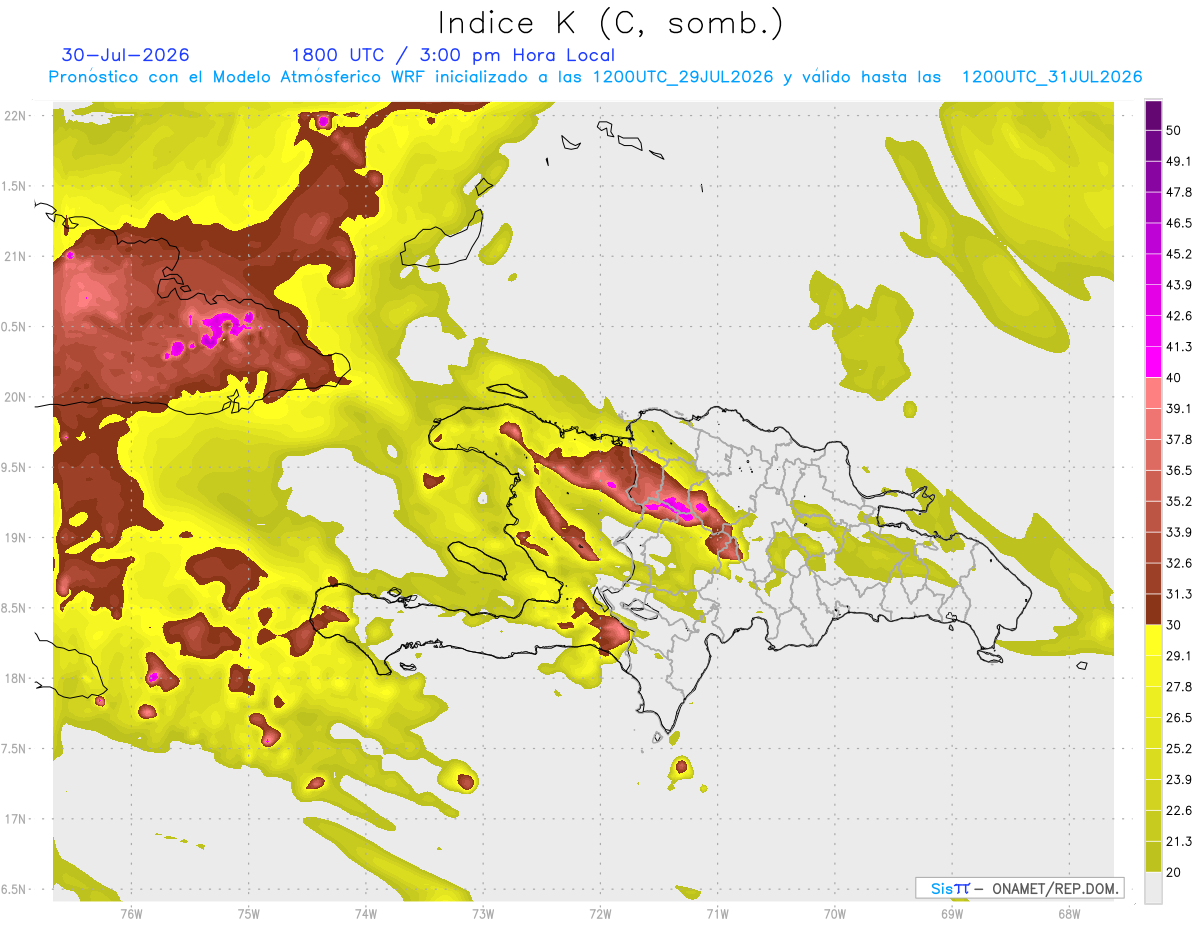Pick the dark brown colorbar segment between 30 and 31.3
Image resolution: width=1200 pixels, height=927 pixels.
[x=1153, y=609]
